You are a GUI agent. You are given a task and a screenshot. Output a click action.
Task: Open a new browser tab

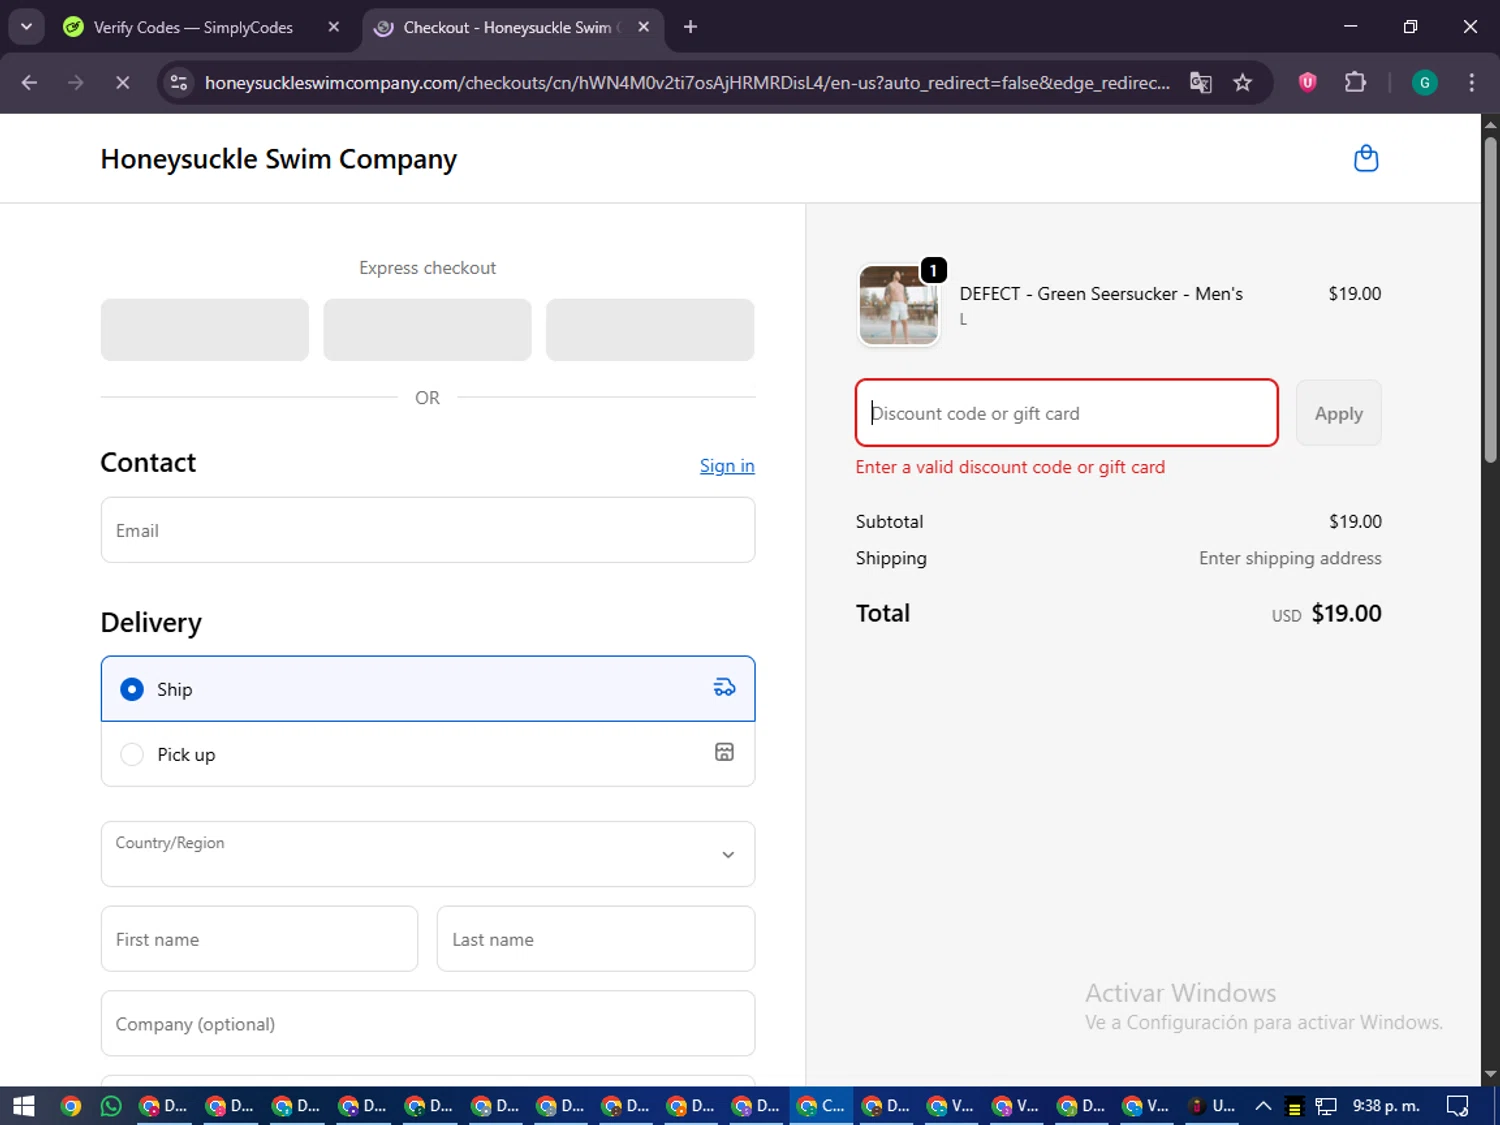coord(690,27)
